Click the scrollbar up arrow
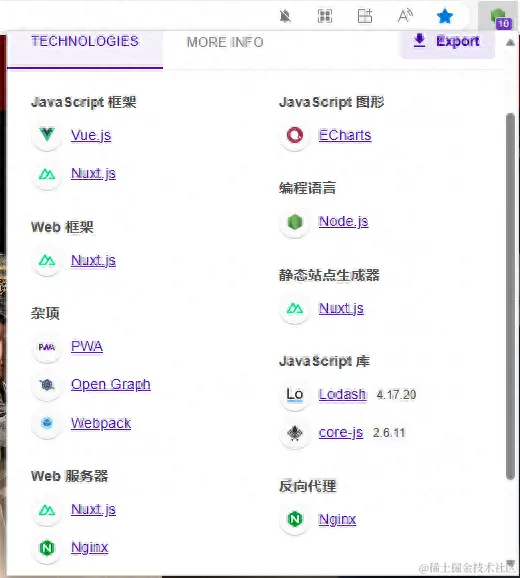 click(x=510, y=43)
